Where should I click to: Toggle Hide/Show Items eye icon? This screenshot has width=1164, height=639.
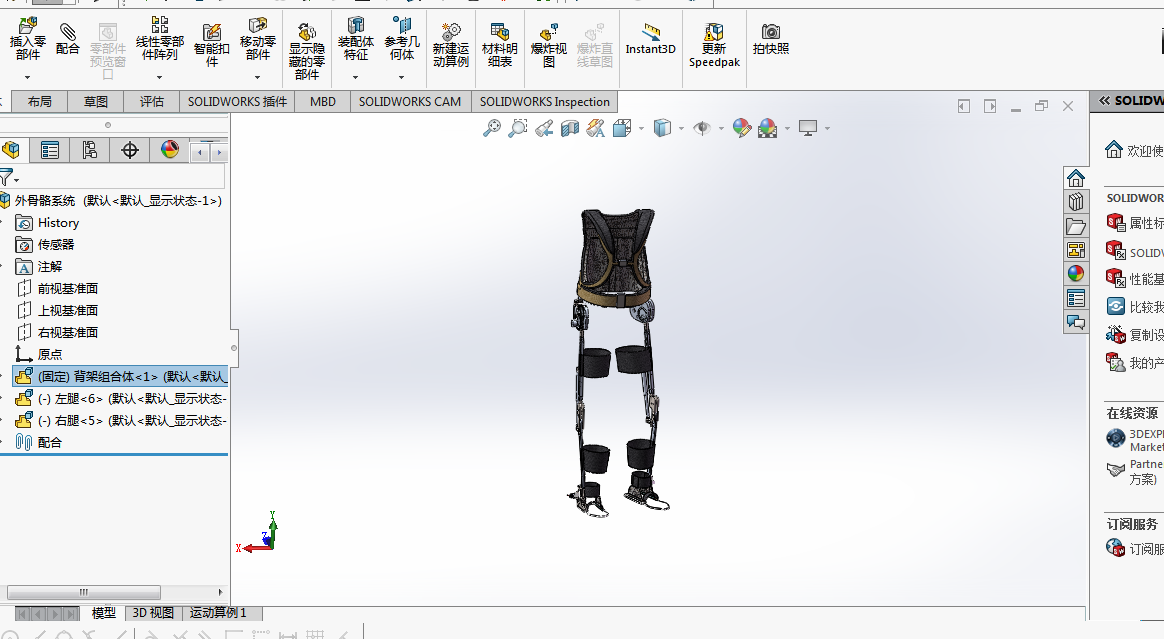click(x=702, y=128)
